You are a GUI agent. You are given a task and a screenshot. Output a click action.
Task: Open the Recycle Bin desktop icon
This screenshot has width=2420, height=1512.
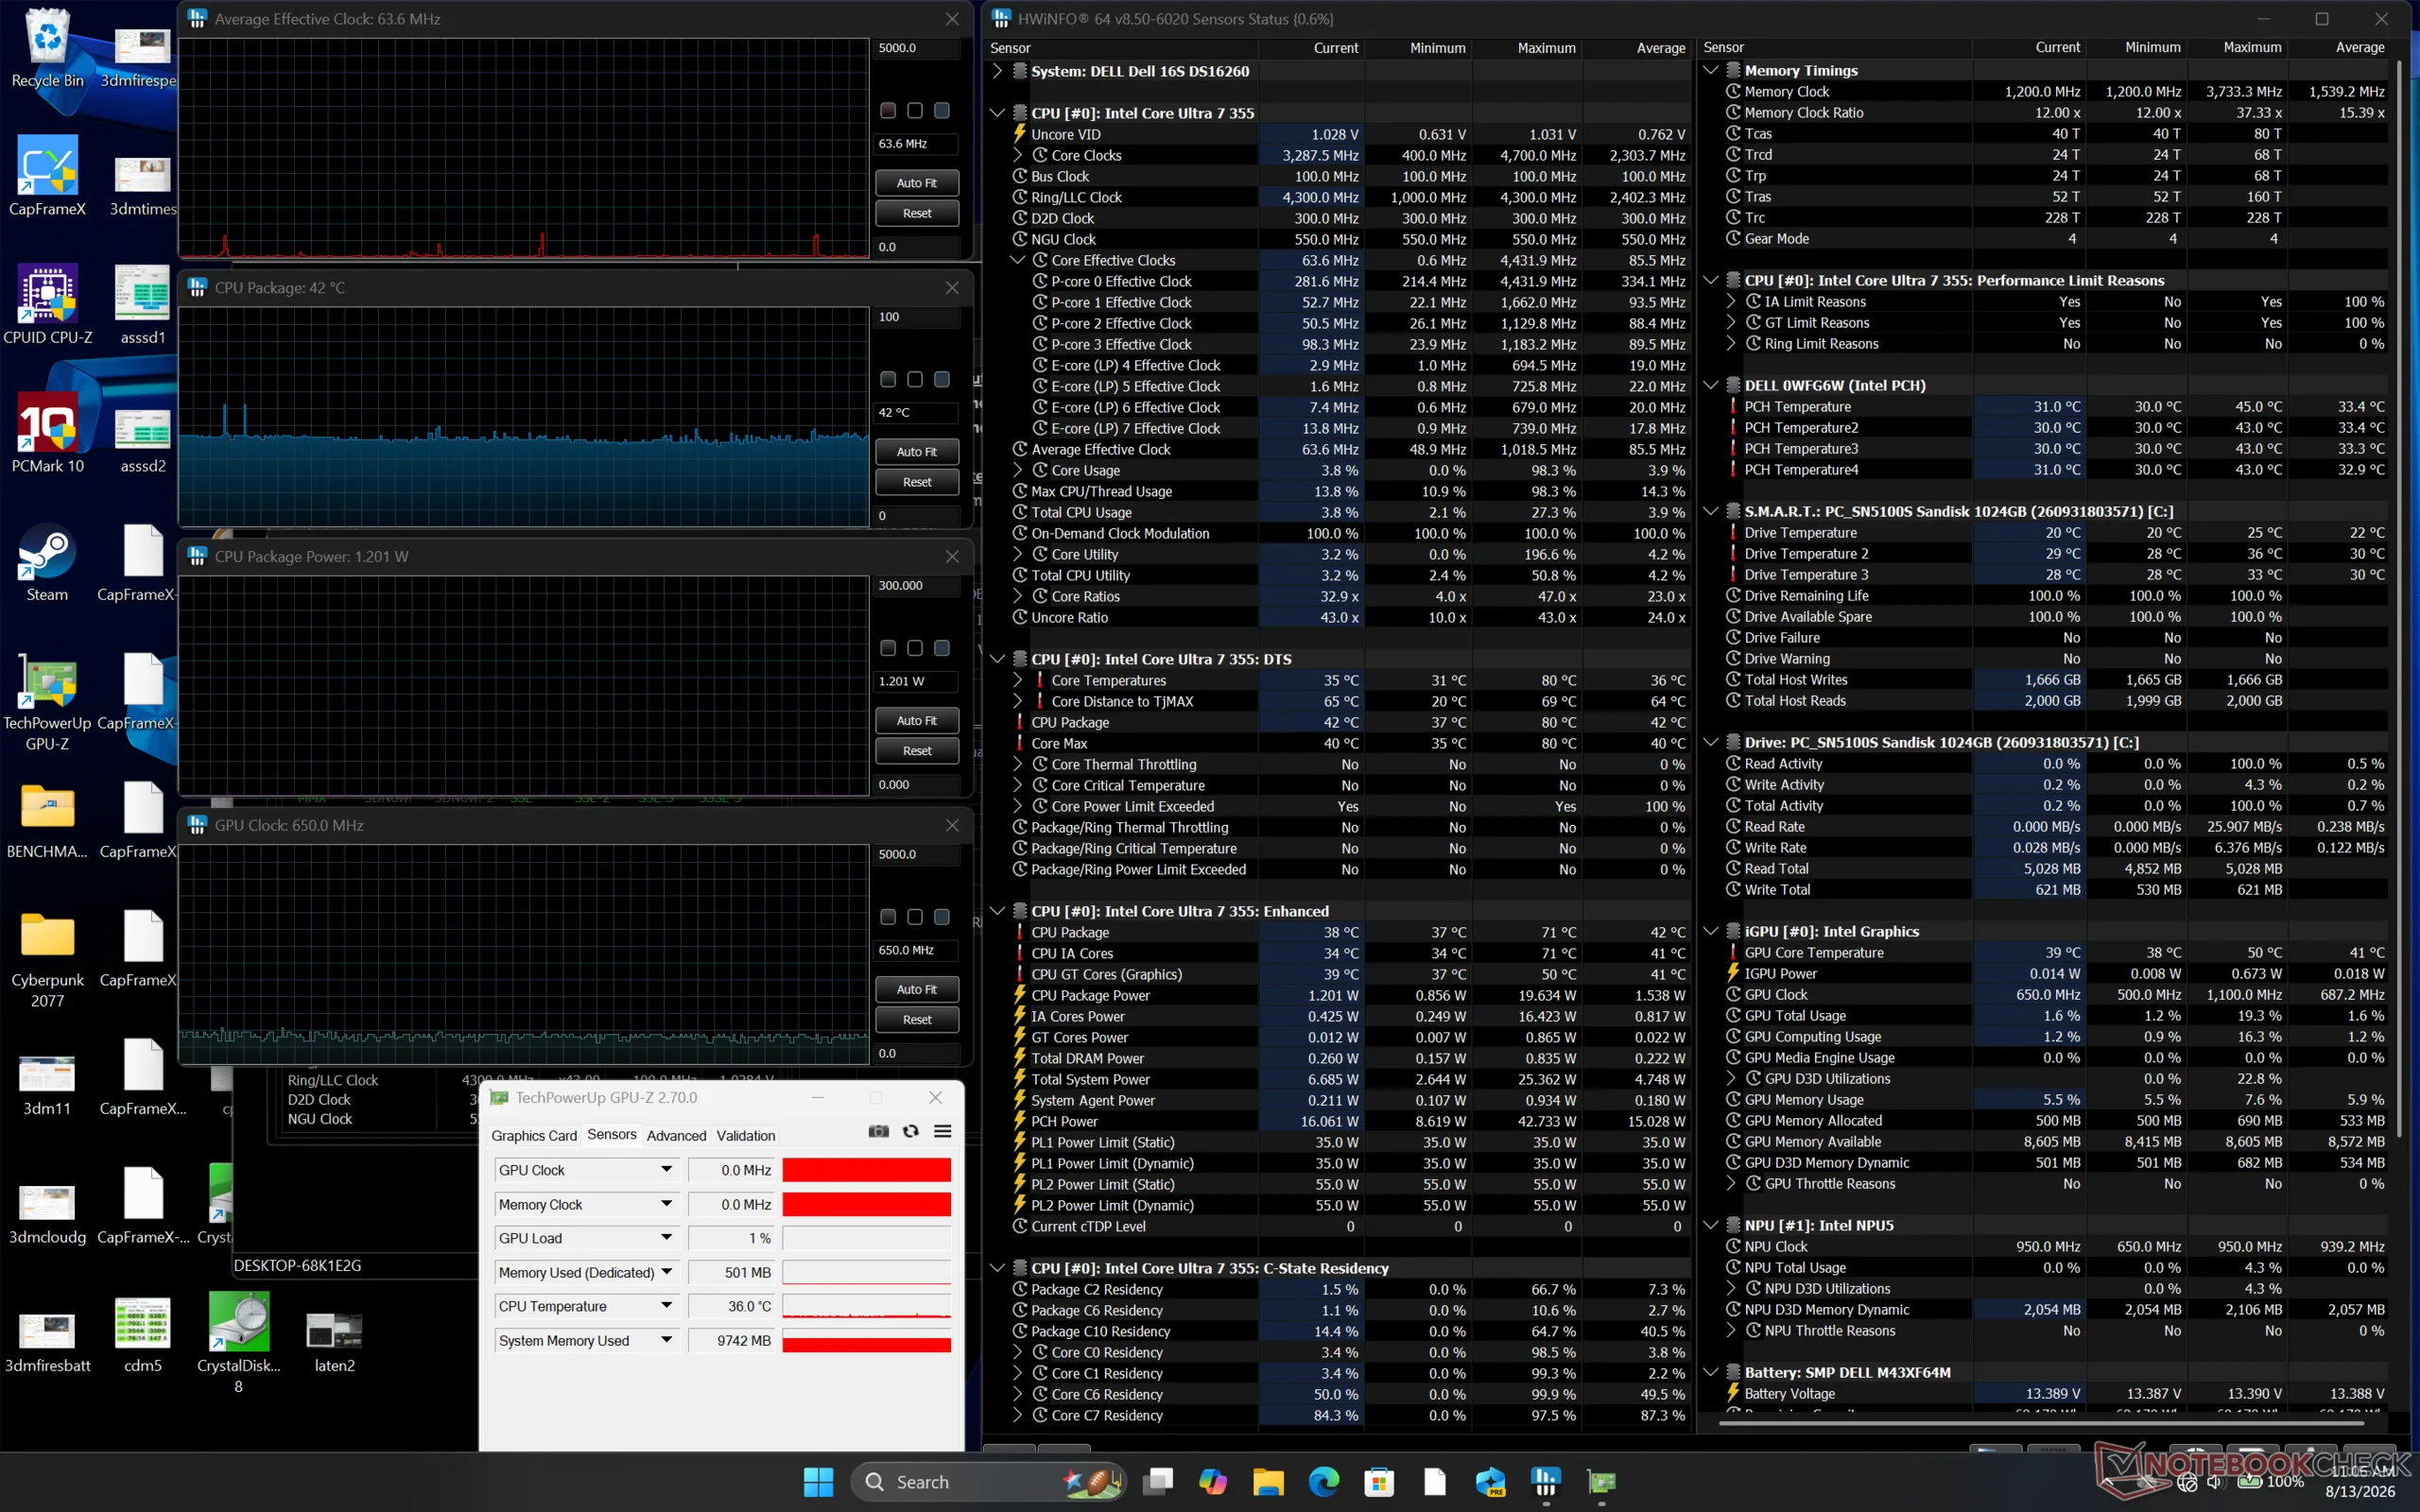pyautogui.click(x=47, y=47)
